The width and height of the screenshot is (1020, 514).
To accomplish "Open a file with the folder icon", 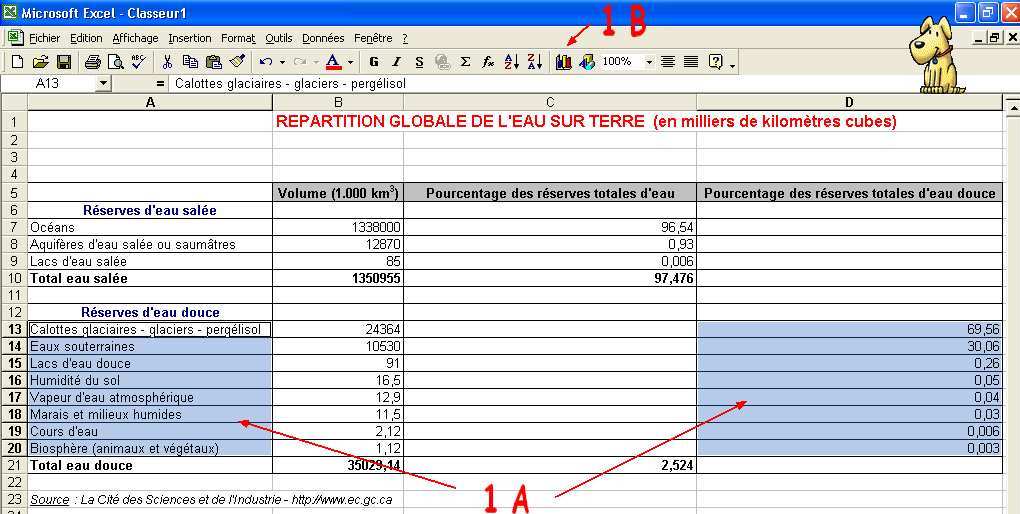I will [x=40, y=62].
